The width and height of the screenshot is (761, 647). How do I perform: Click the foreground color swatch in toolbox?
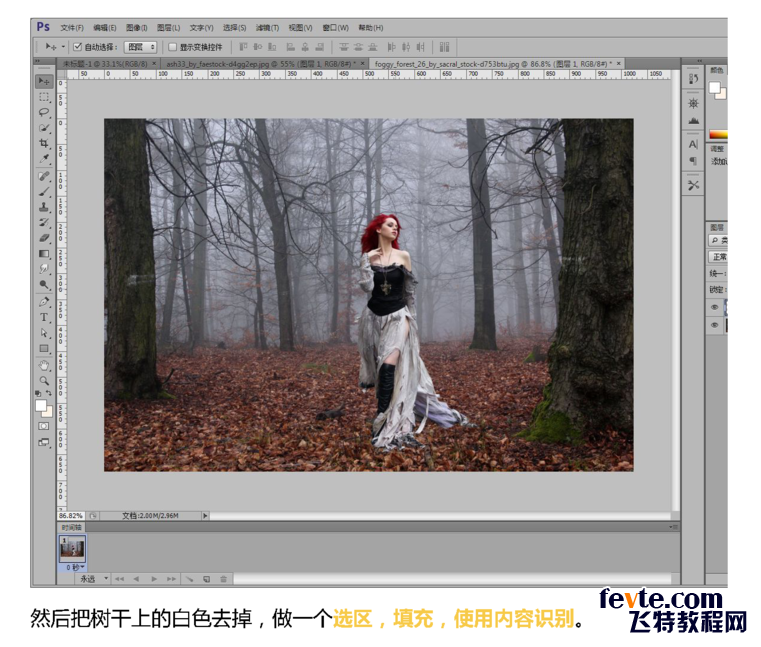[41, 405]
